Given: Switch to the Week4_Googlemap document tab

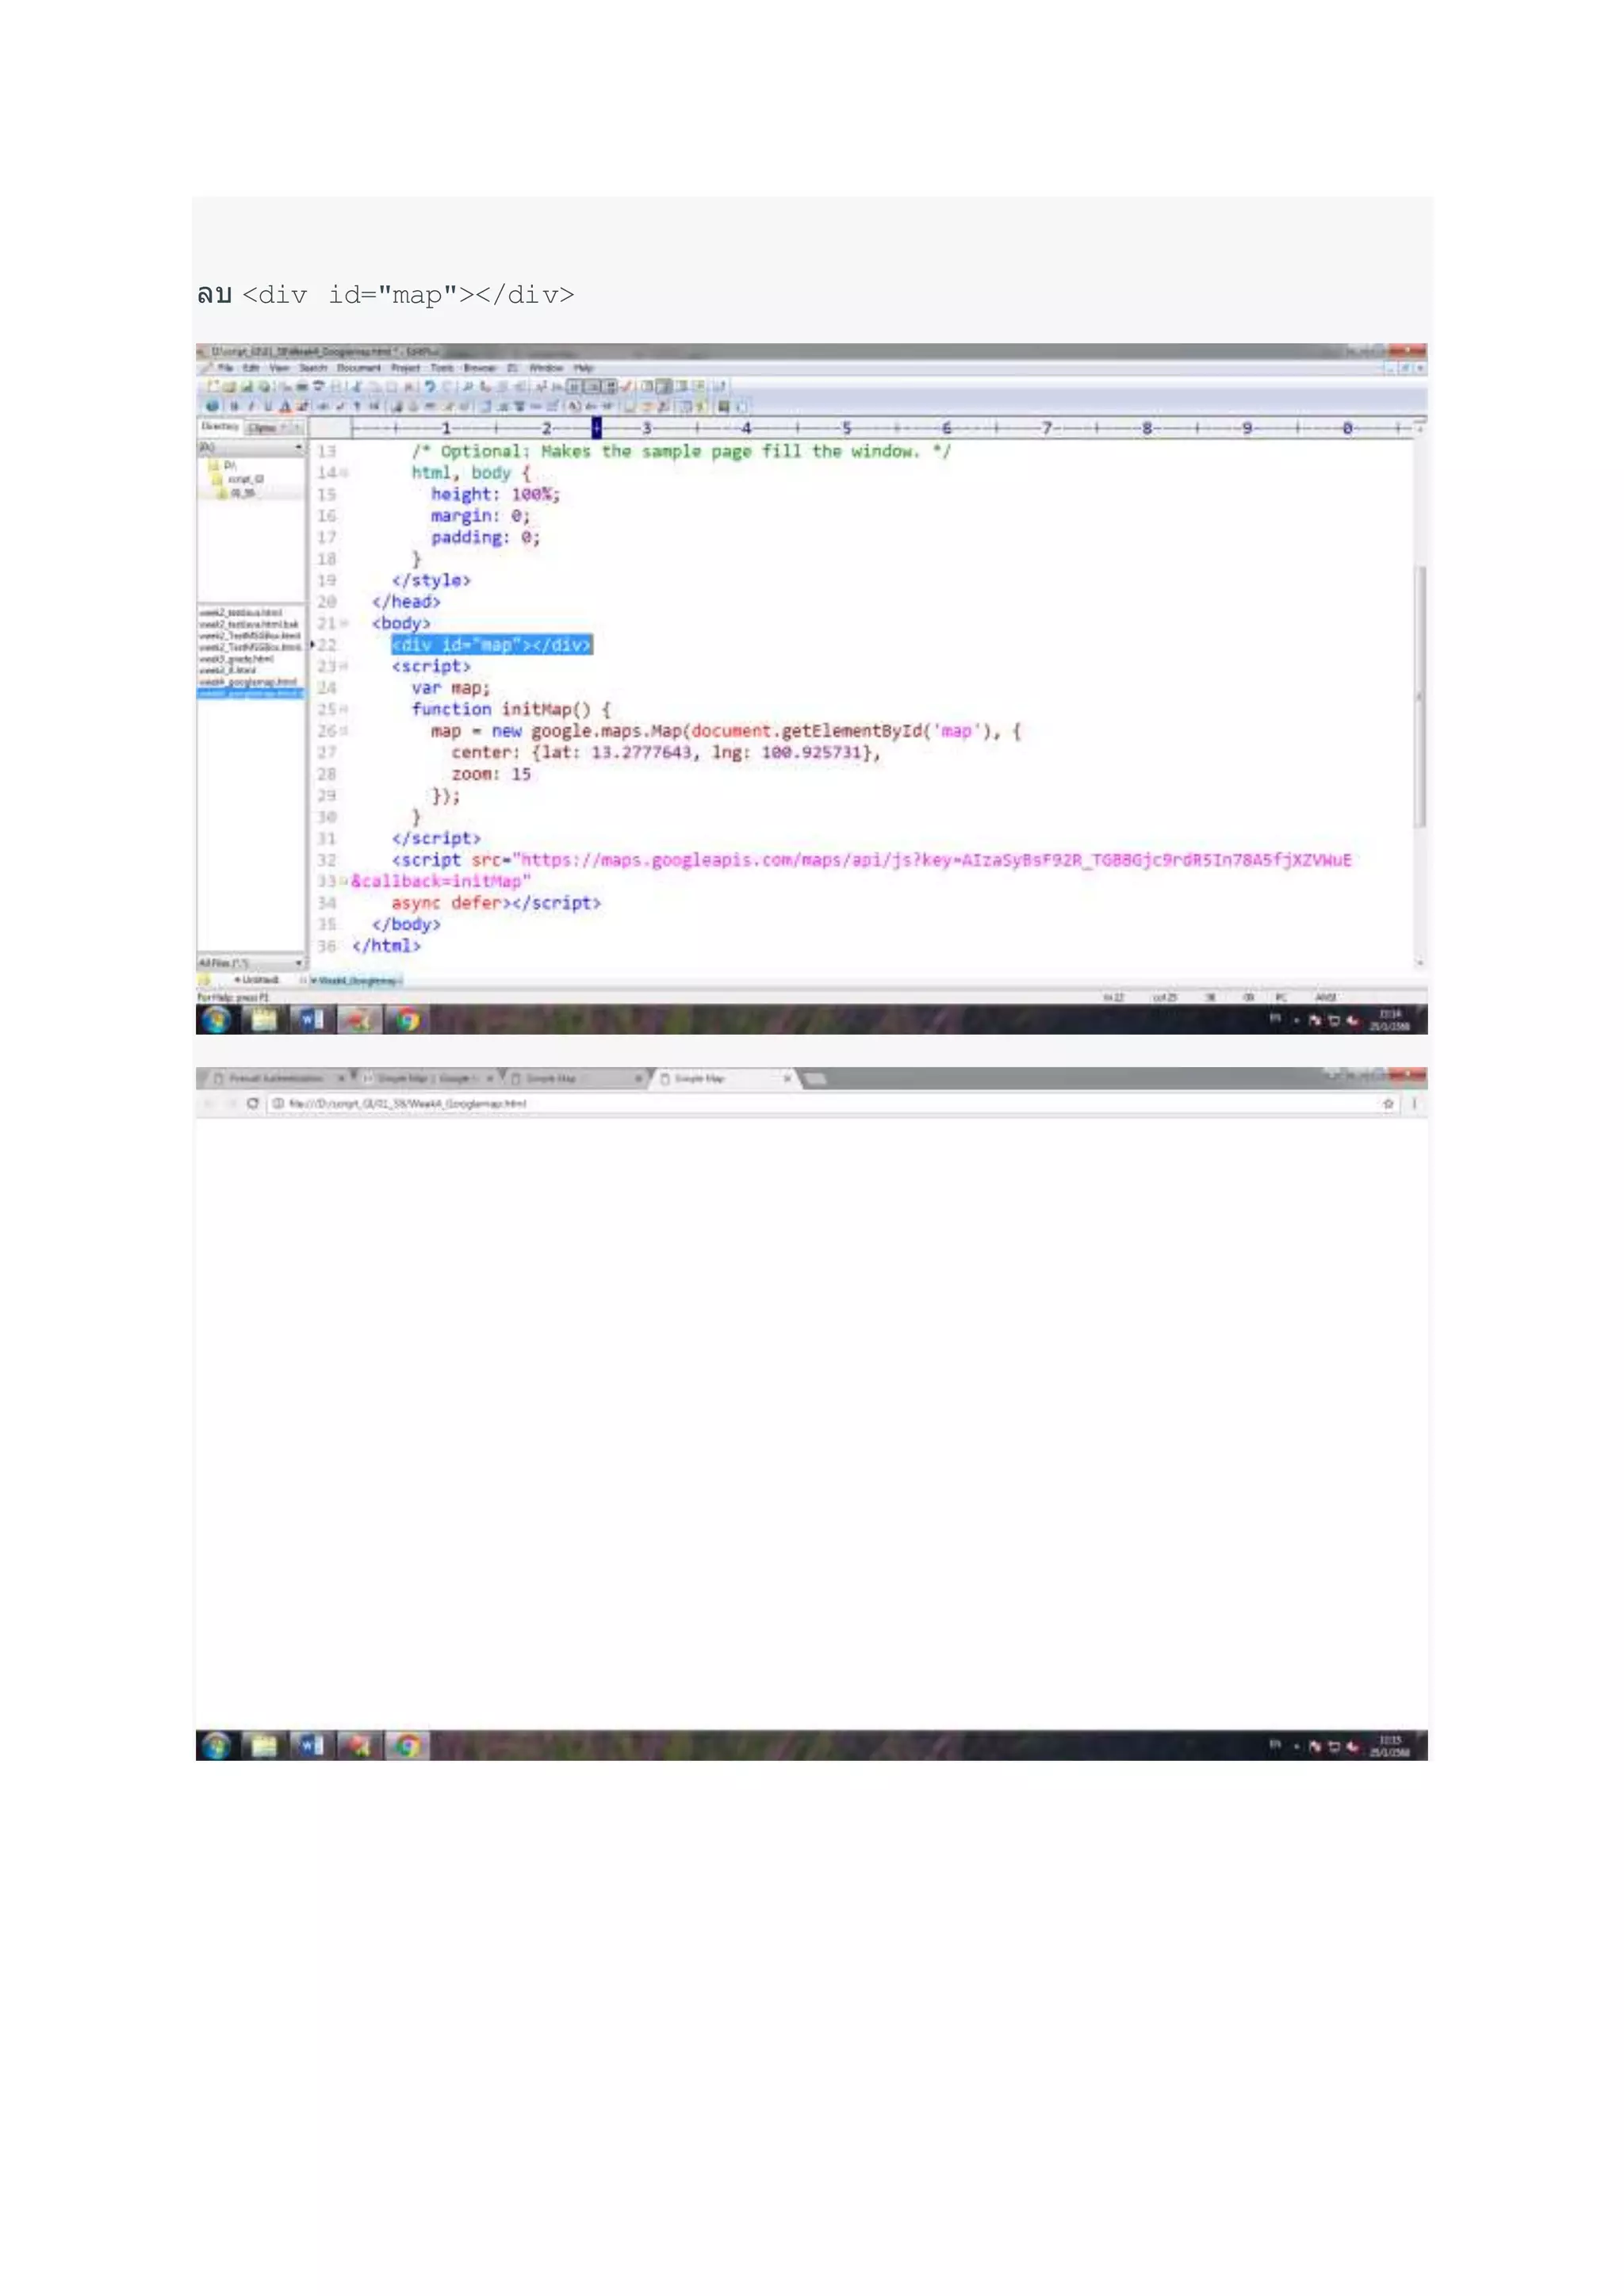Looking at the screenshot, I should pyautogui.click(x=355, y=980).
